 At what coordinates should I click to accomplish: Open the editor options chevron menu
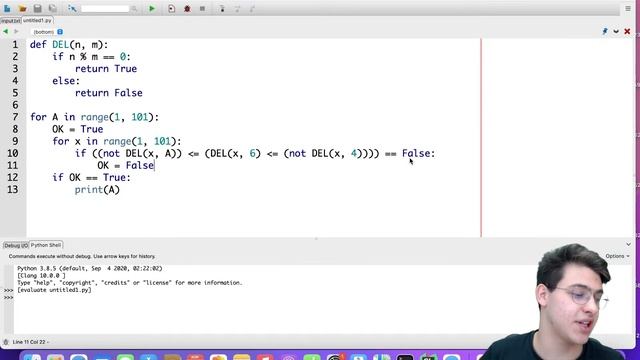(616, 31)
